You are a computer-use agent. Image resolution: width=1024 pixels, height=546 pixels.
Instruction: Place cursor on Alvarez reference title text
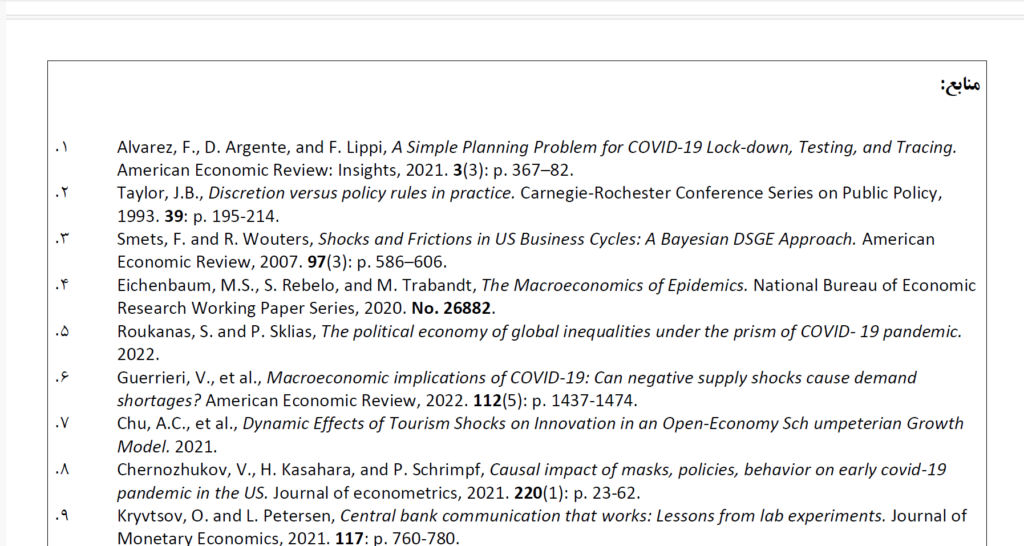click(673, 147)
